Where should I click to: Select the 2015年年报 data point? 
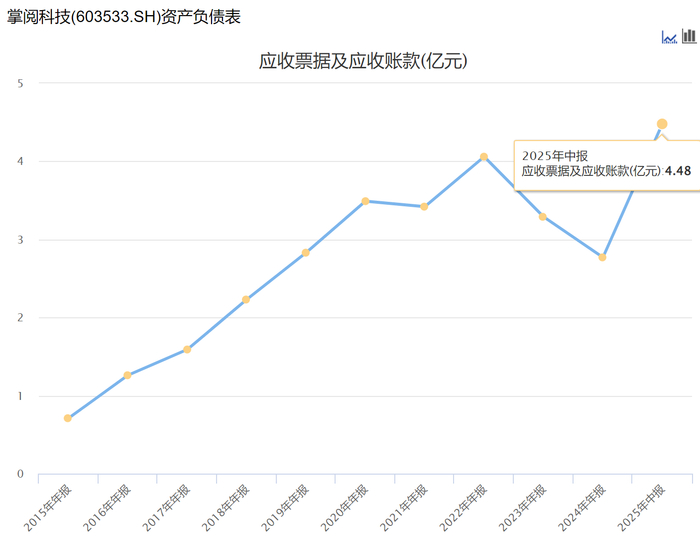click(x=68, y=418)
